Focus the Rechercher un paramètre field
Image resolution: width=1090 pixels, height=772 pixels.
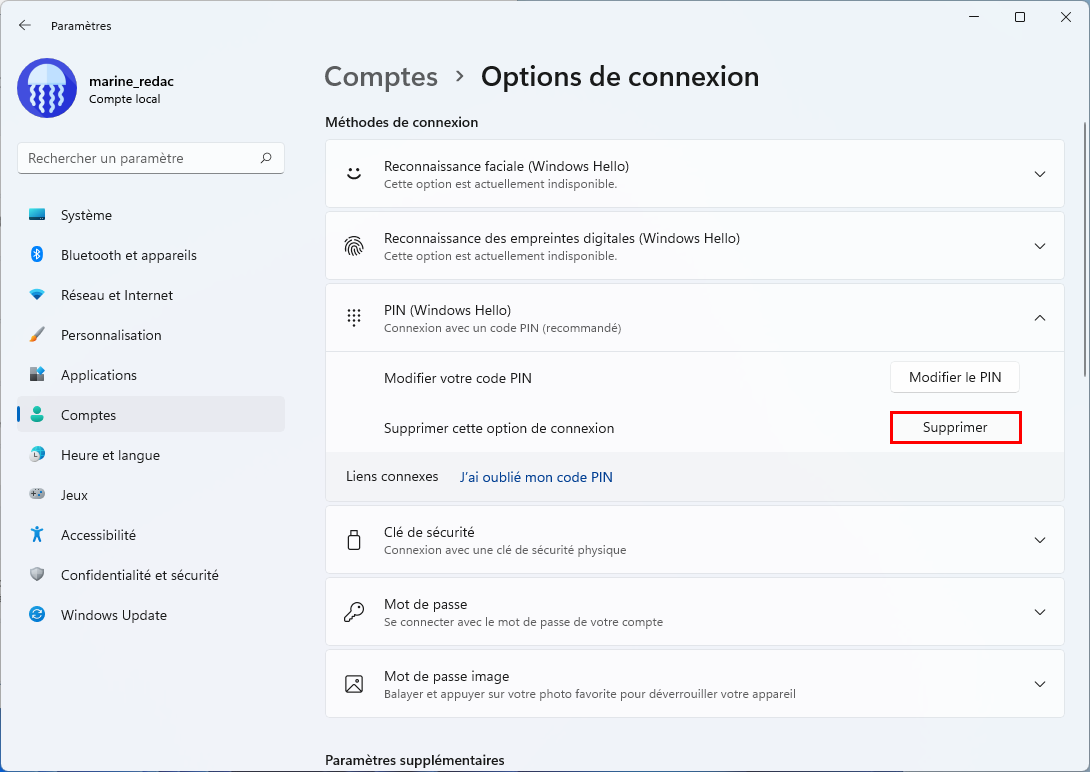pyautogui.click(x=151, y=158)
